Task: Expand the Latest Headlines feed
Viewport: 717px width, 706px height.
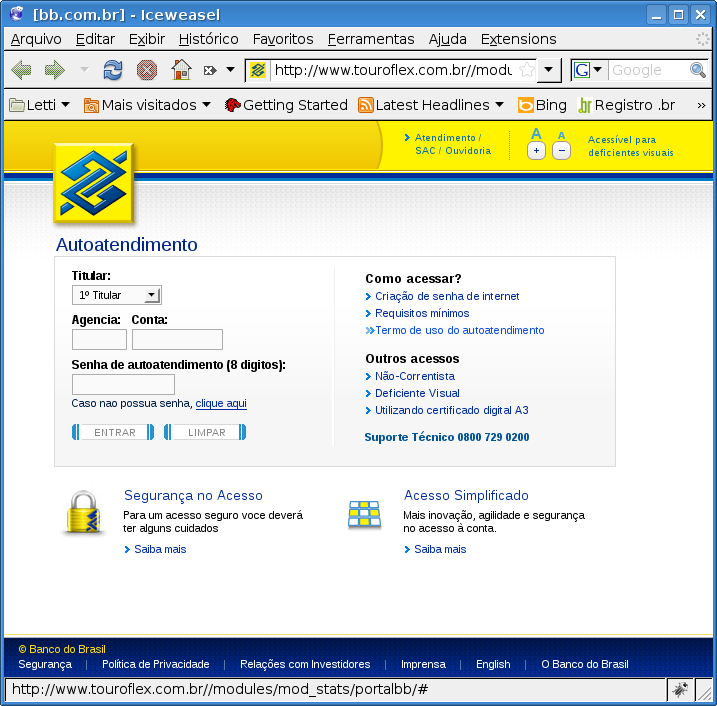Action: (x=431, y=105)
